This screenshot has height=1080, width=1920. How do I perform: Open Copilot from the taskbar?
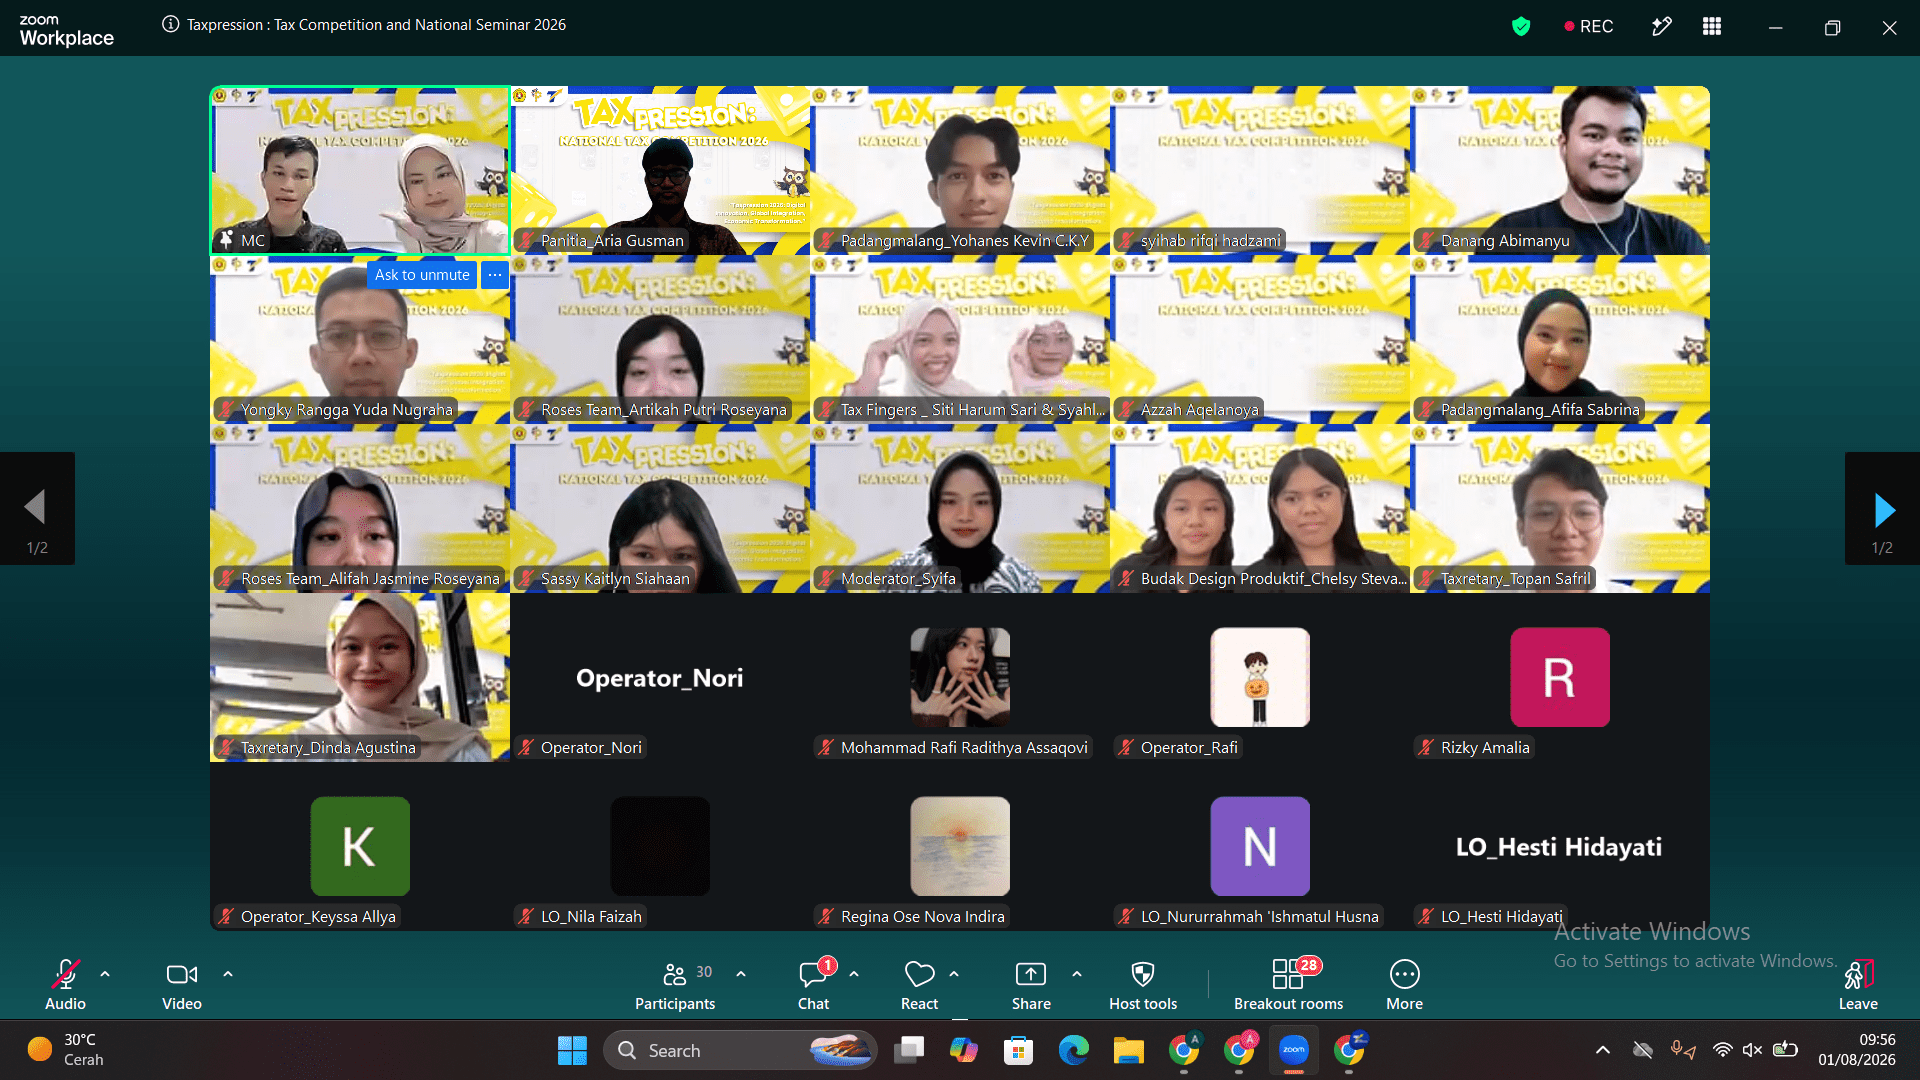[963, 1050]
